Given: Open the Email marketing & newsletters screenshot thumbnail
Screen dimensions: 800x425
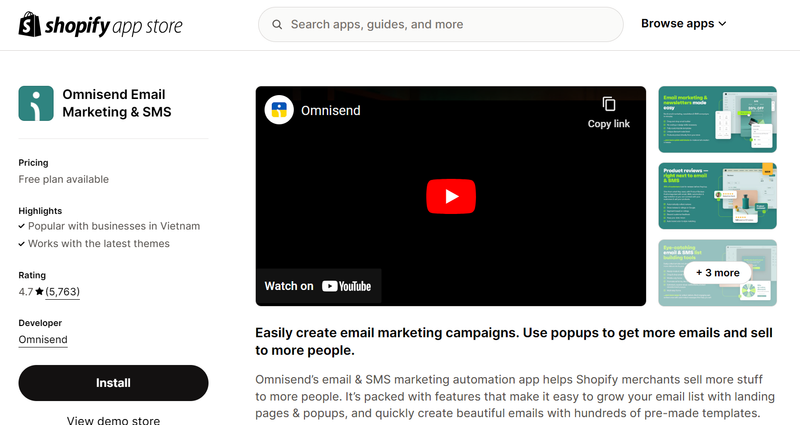Looking at the screenshot, I should click(717, 119).
